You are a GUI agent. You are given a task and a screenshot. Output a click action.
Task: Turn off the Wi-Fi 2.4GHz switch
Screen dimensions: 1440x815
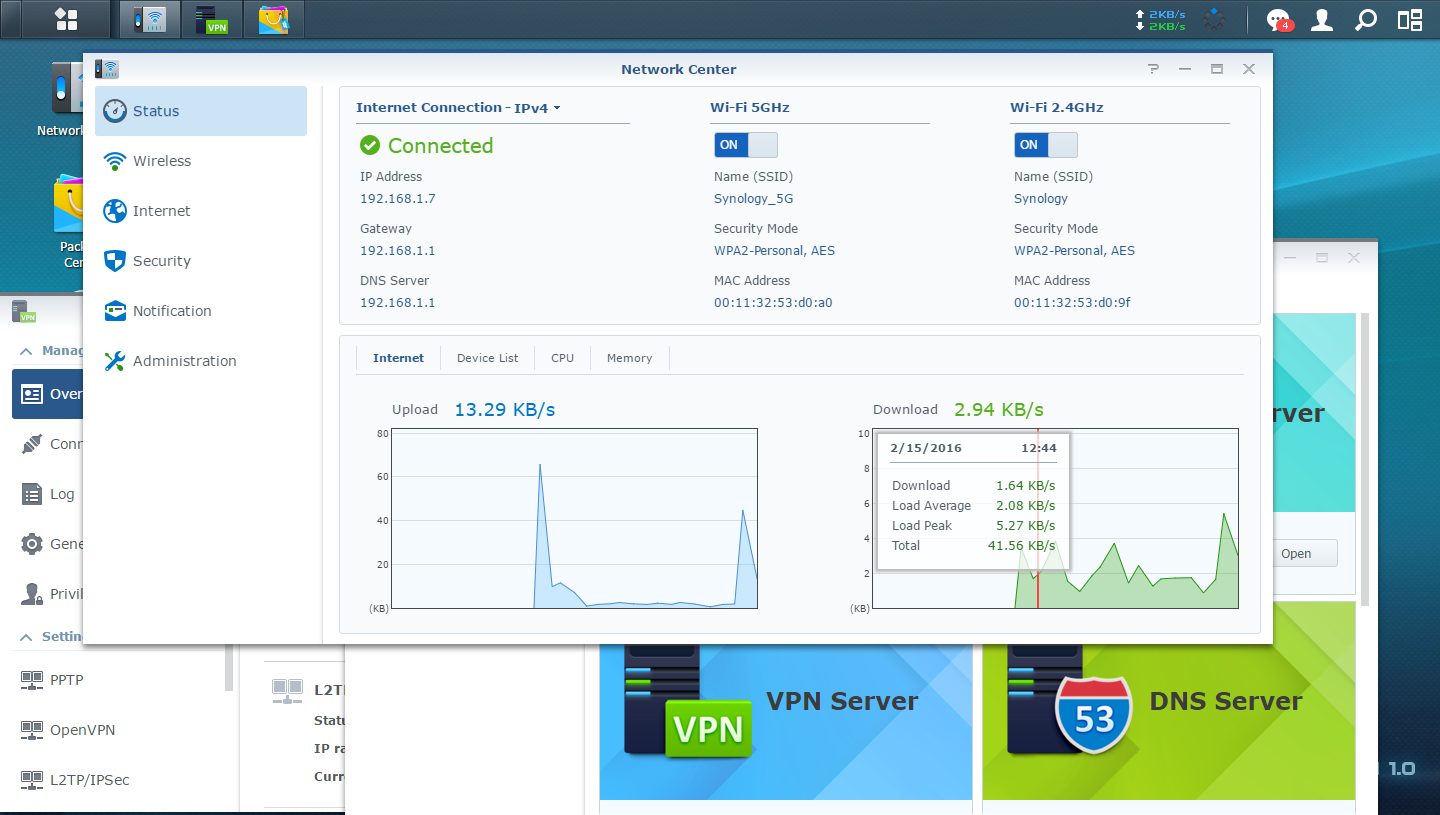coord(1045,145)
